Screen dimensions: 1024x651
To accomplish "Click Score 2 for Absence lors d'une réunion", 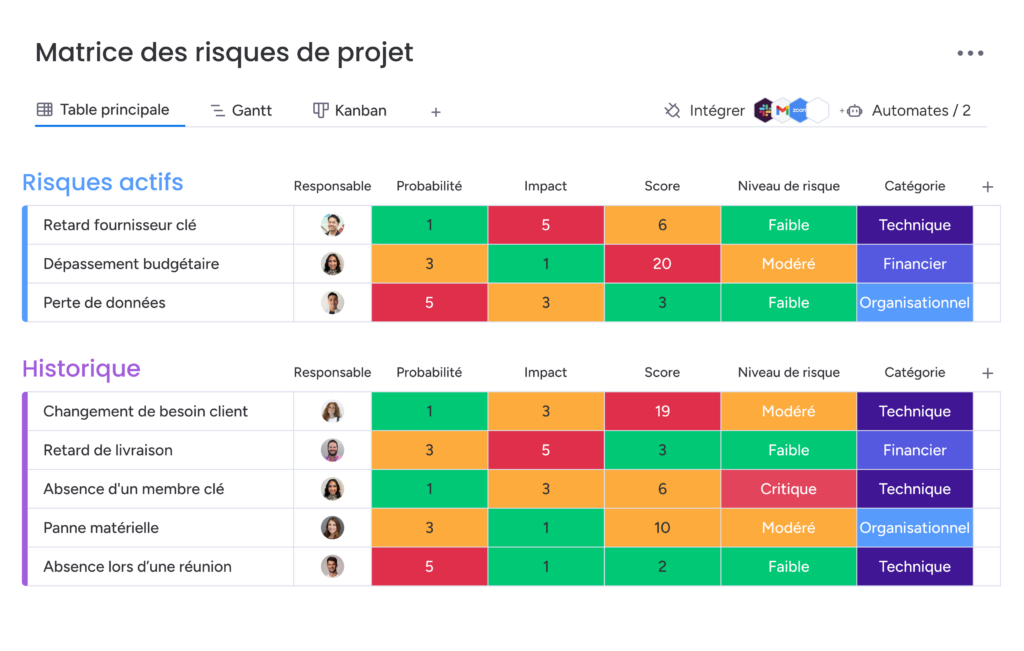I will [x=662, y=567].
